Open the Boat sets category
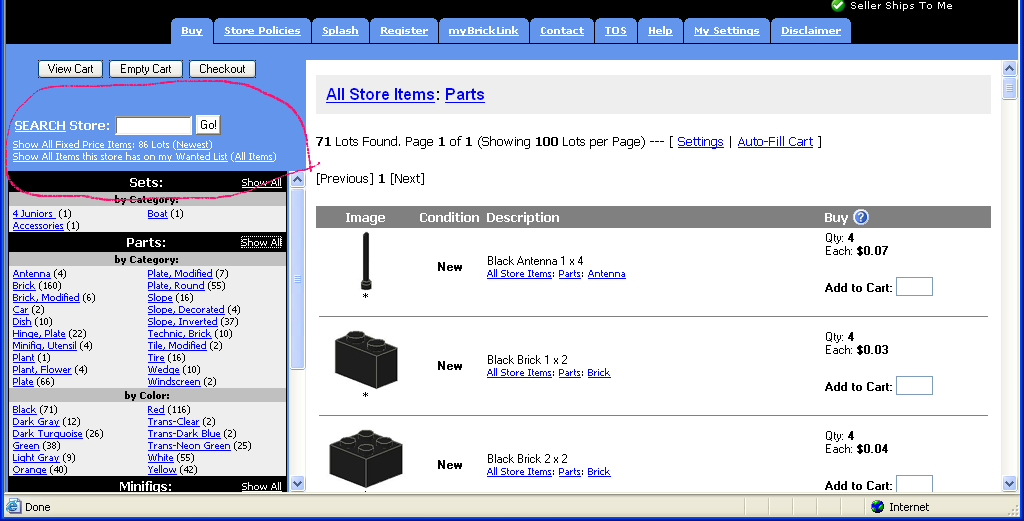 pos(157,213)
